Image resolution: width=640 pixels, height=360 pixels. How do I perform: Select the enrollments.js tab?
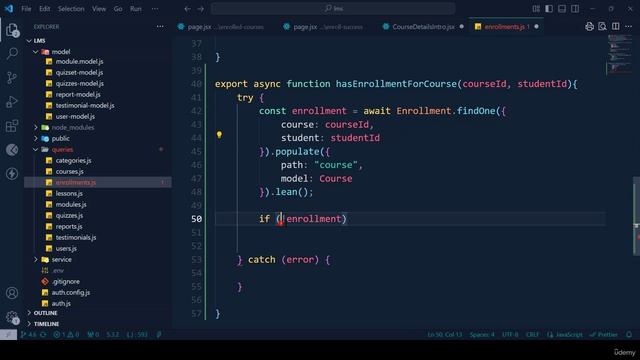pos(506,27)
